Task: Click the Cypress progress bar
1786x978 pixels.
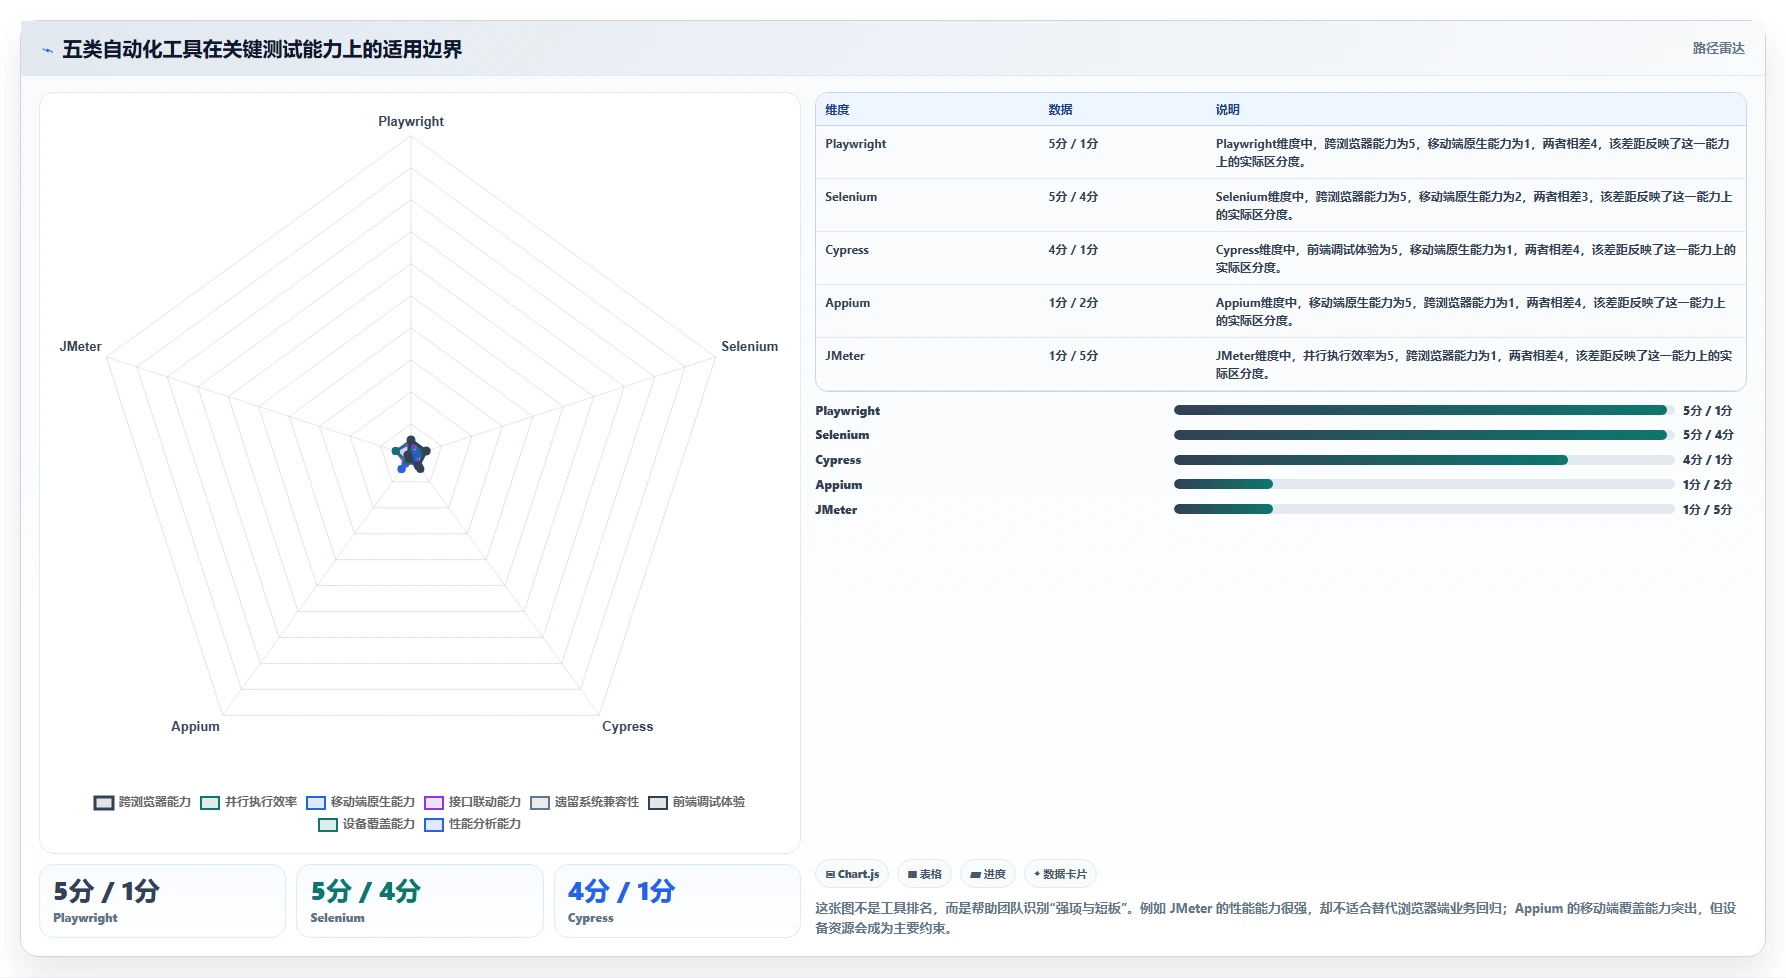Action: 1424,460
